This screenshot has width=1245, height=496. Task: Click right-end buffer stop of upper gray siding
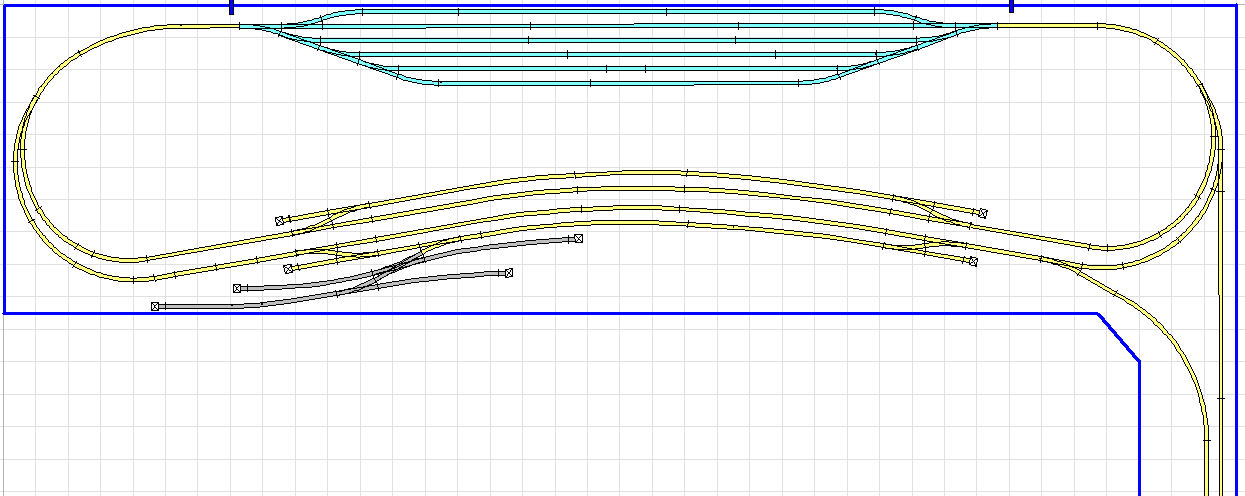578,239
